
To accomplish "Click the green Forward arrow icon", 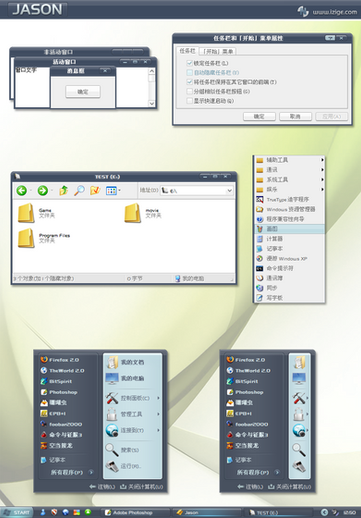I will click(42, 191).
